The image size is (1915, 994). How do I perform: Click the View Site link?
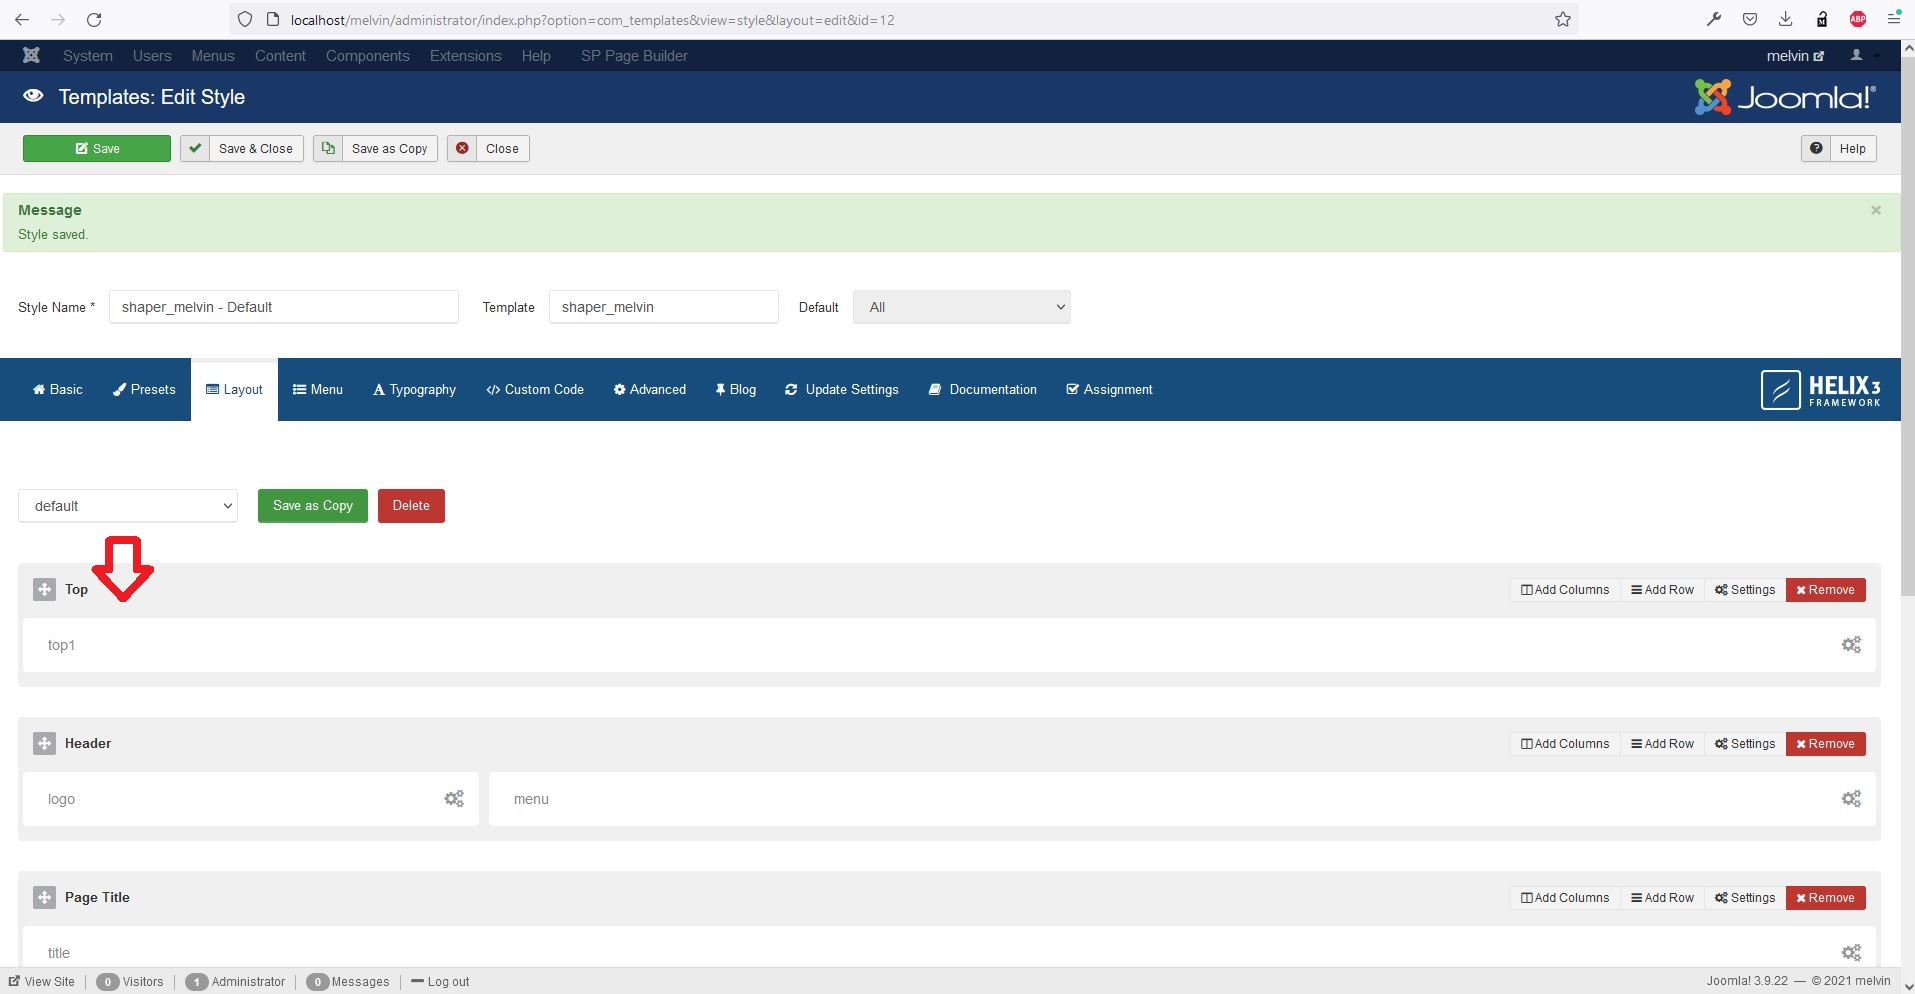(x=42, y=982)
